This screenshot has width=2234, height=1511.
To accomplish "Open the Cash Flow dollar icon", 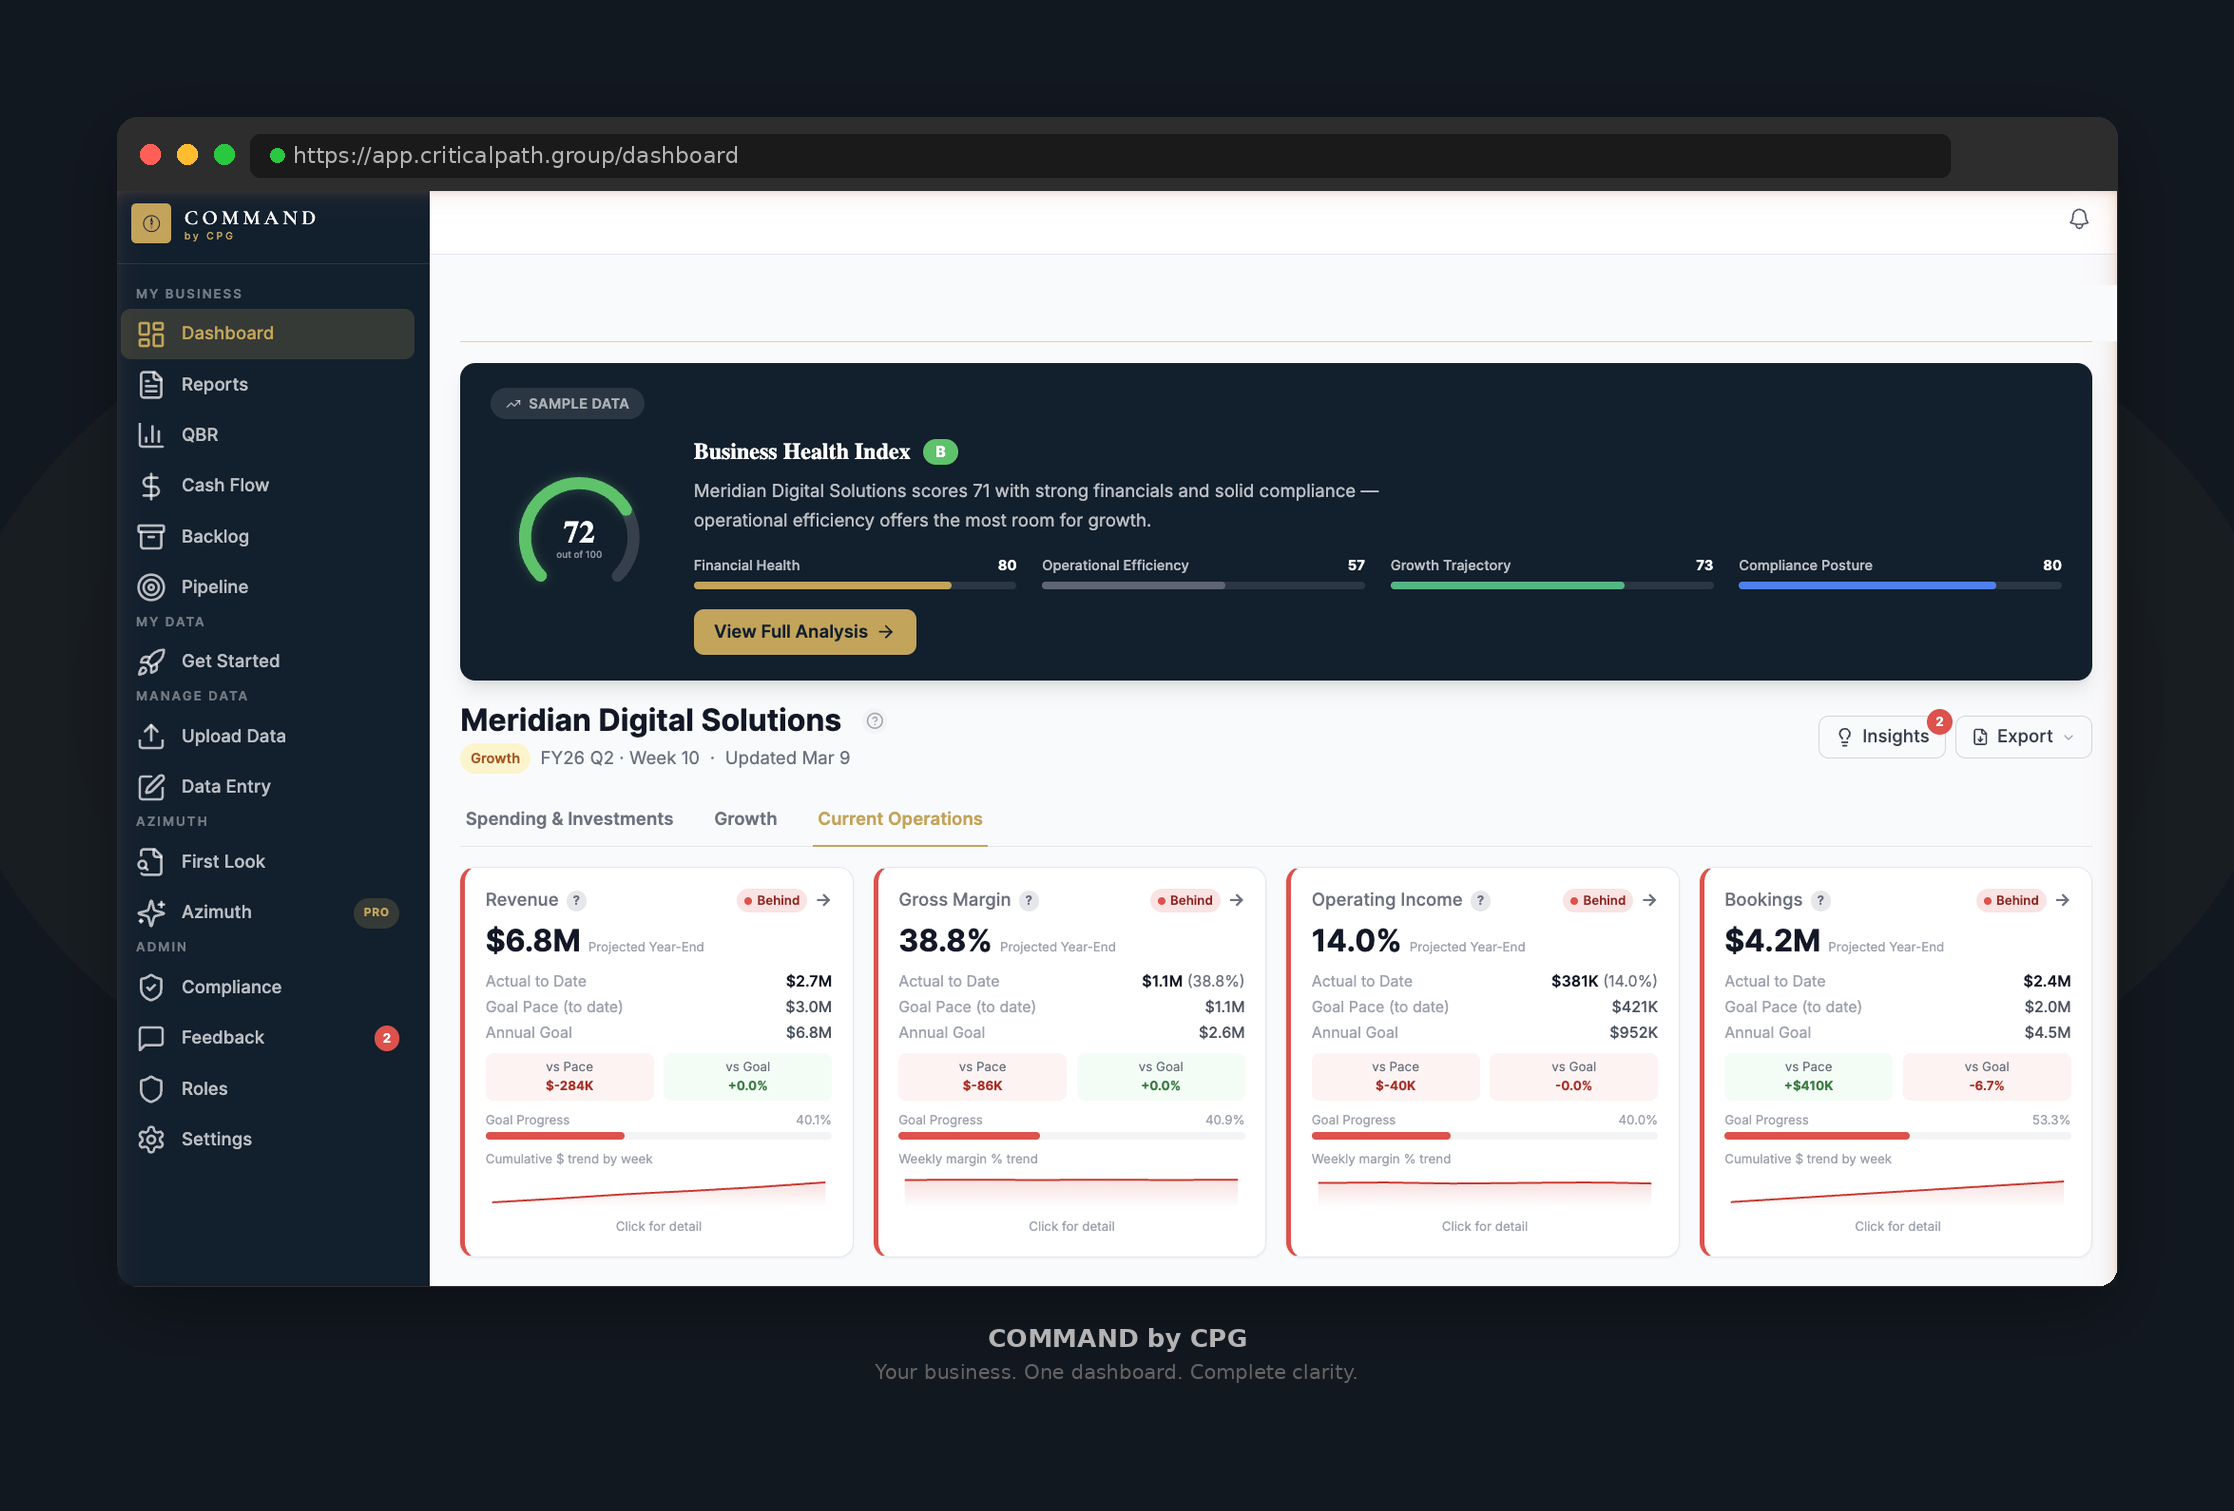I will tap(151, 485).
